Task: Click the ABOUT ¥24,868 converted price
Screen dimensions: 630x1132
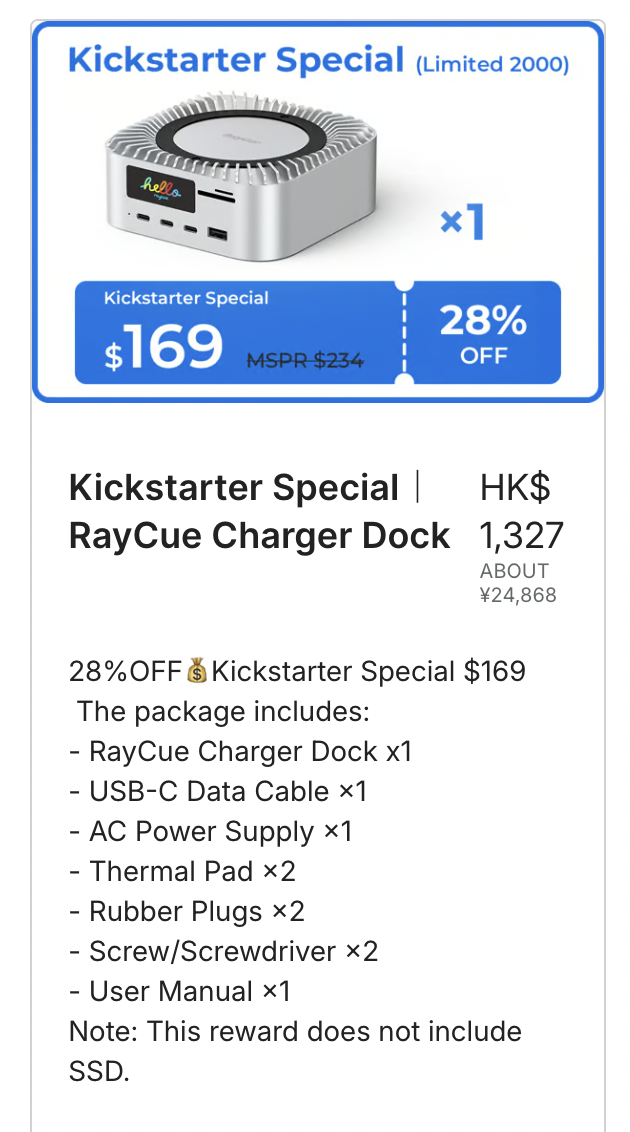Action: coord(517,583)
